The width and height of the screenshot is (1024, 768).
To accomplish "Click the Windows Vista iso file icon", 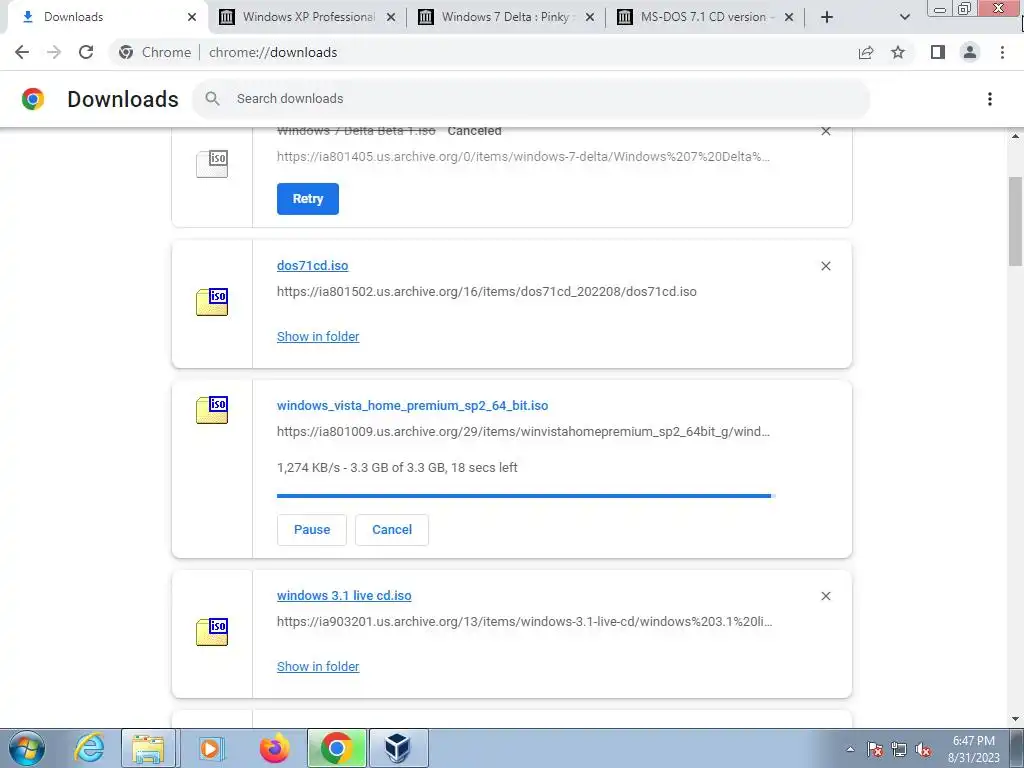I will coord(212,409).
